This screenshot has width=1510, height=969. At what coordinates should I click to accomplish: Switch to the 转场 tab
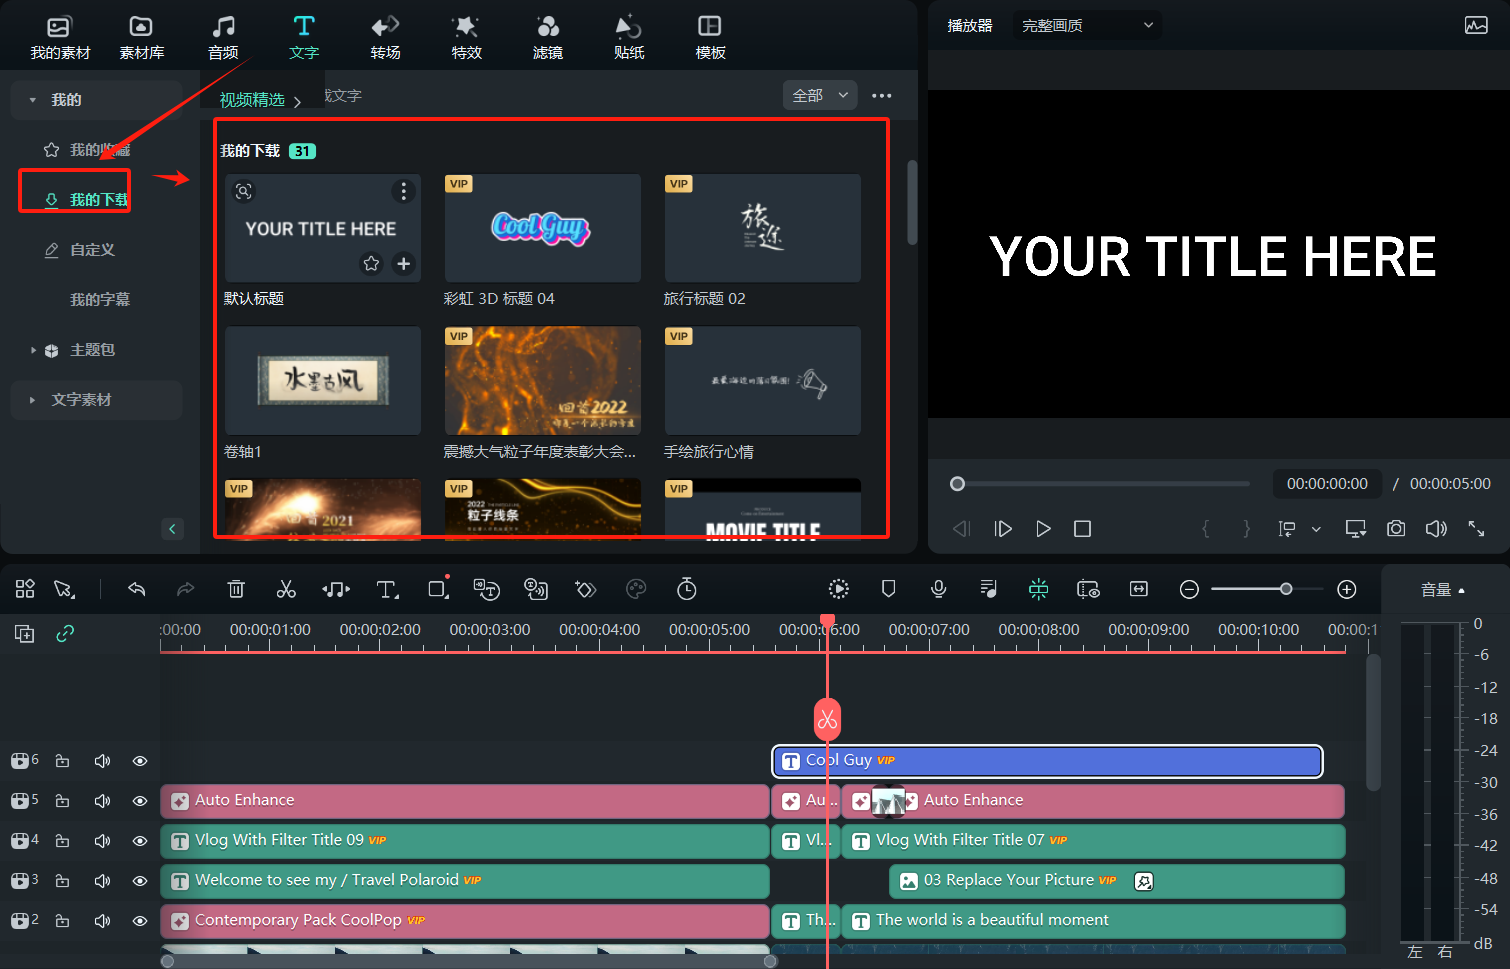tap(385, 37)
